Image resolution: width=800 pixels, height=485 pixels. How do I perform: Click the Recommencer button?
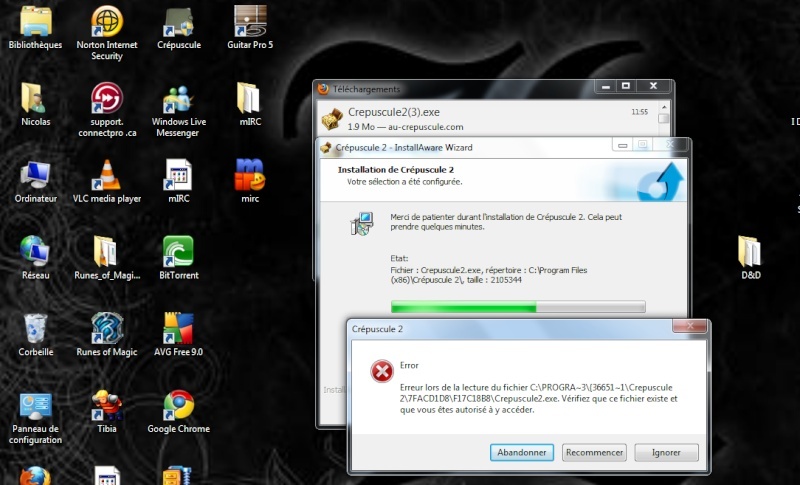594,452
